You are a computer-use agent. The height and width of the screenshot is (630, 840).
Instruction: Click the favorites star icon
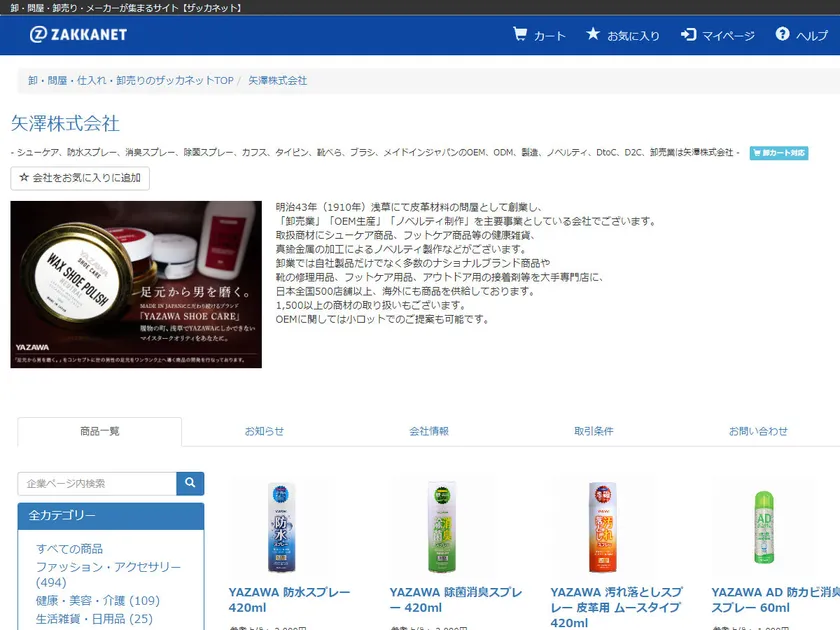(593, 35)
